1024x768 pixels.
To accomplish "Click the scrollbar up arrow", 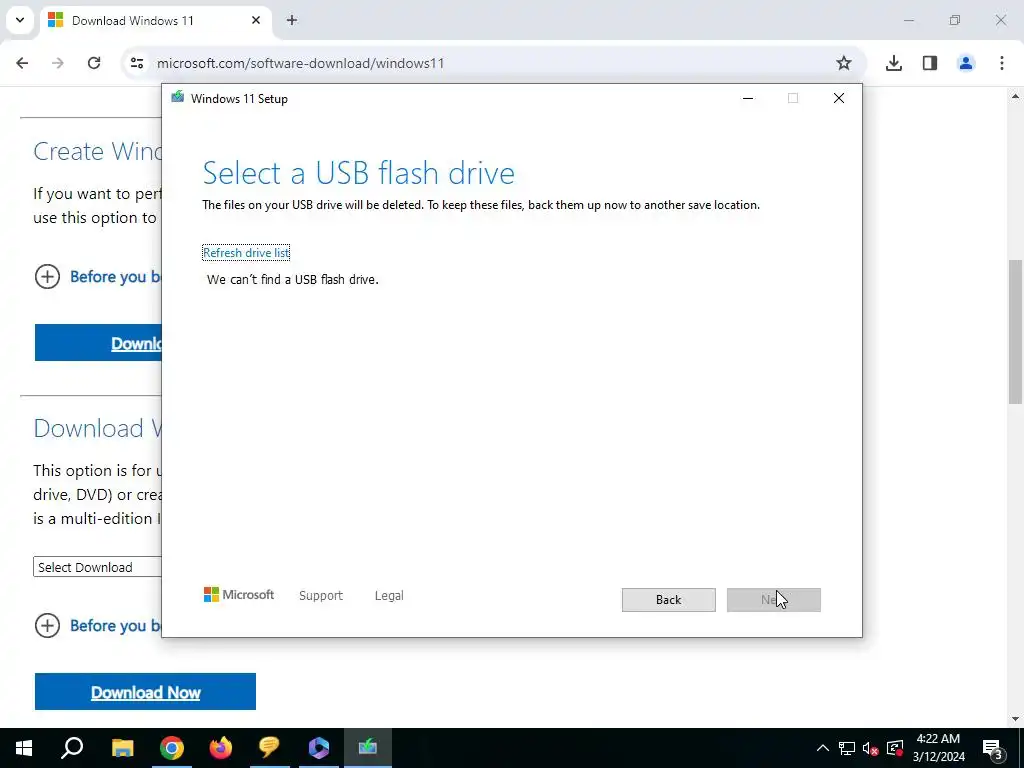I will pyautogui.click(x=1015, y=96).
